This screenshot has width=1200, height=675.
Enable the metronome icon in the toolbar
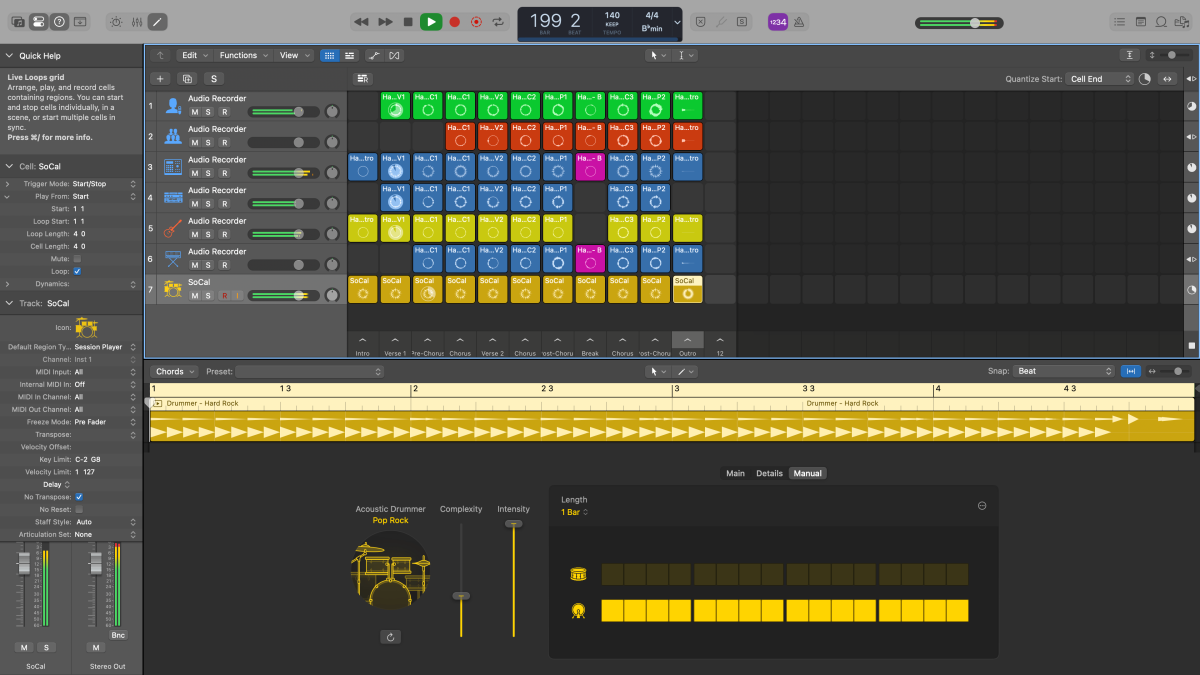(x=797, y=21)
